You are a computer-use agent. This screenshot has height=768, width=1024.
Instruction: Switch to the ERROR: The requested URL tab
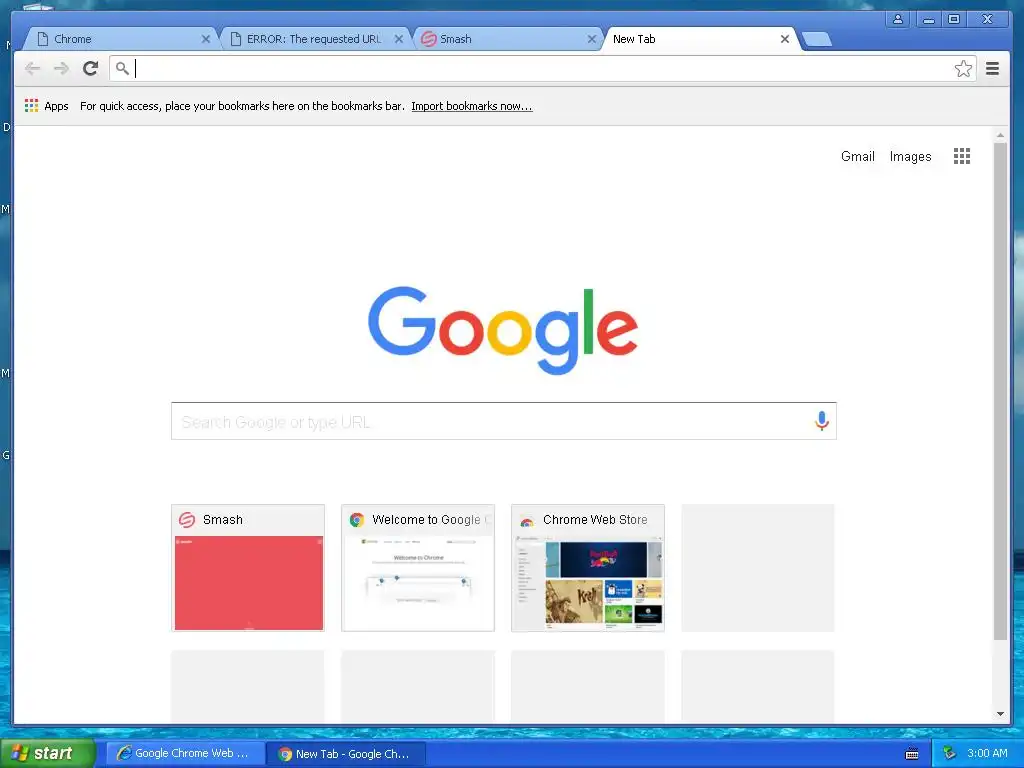point(313,39)
